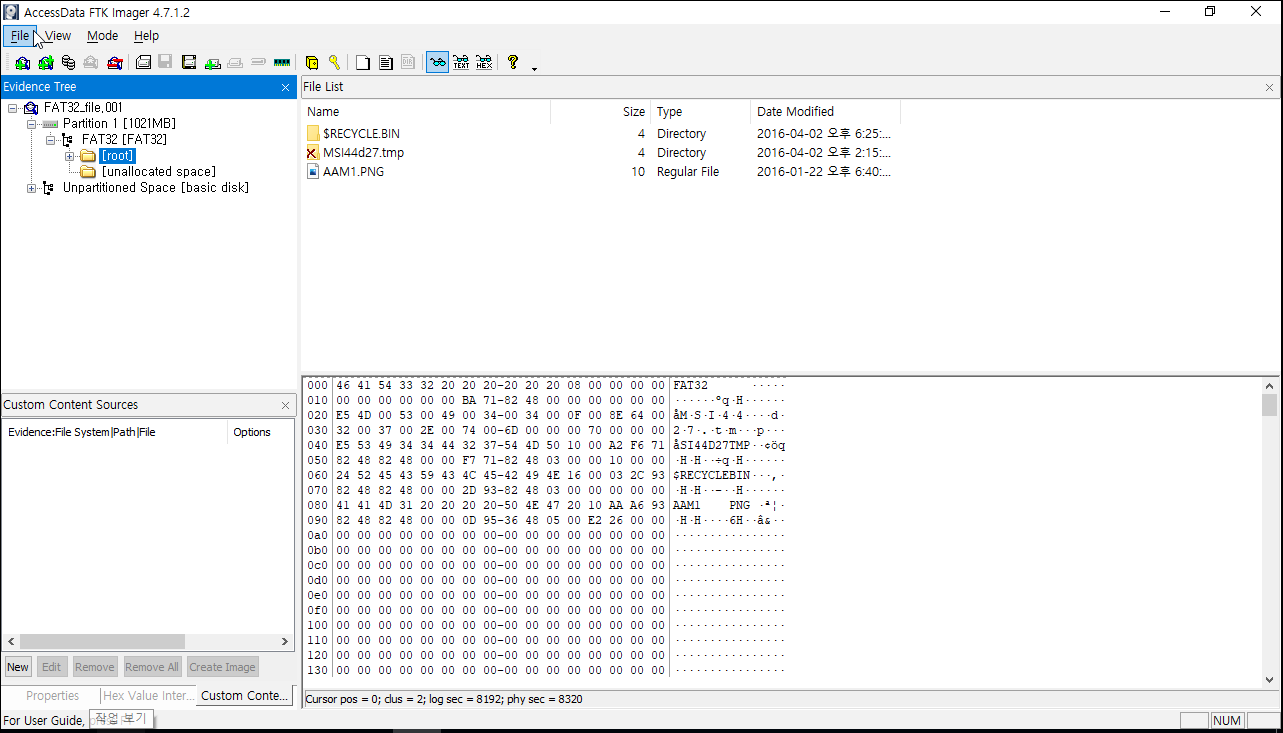This screenshot has width=1283, height=733.
Task: Close the File List panel
Action: (x=1270, y=88)
